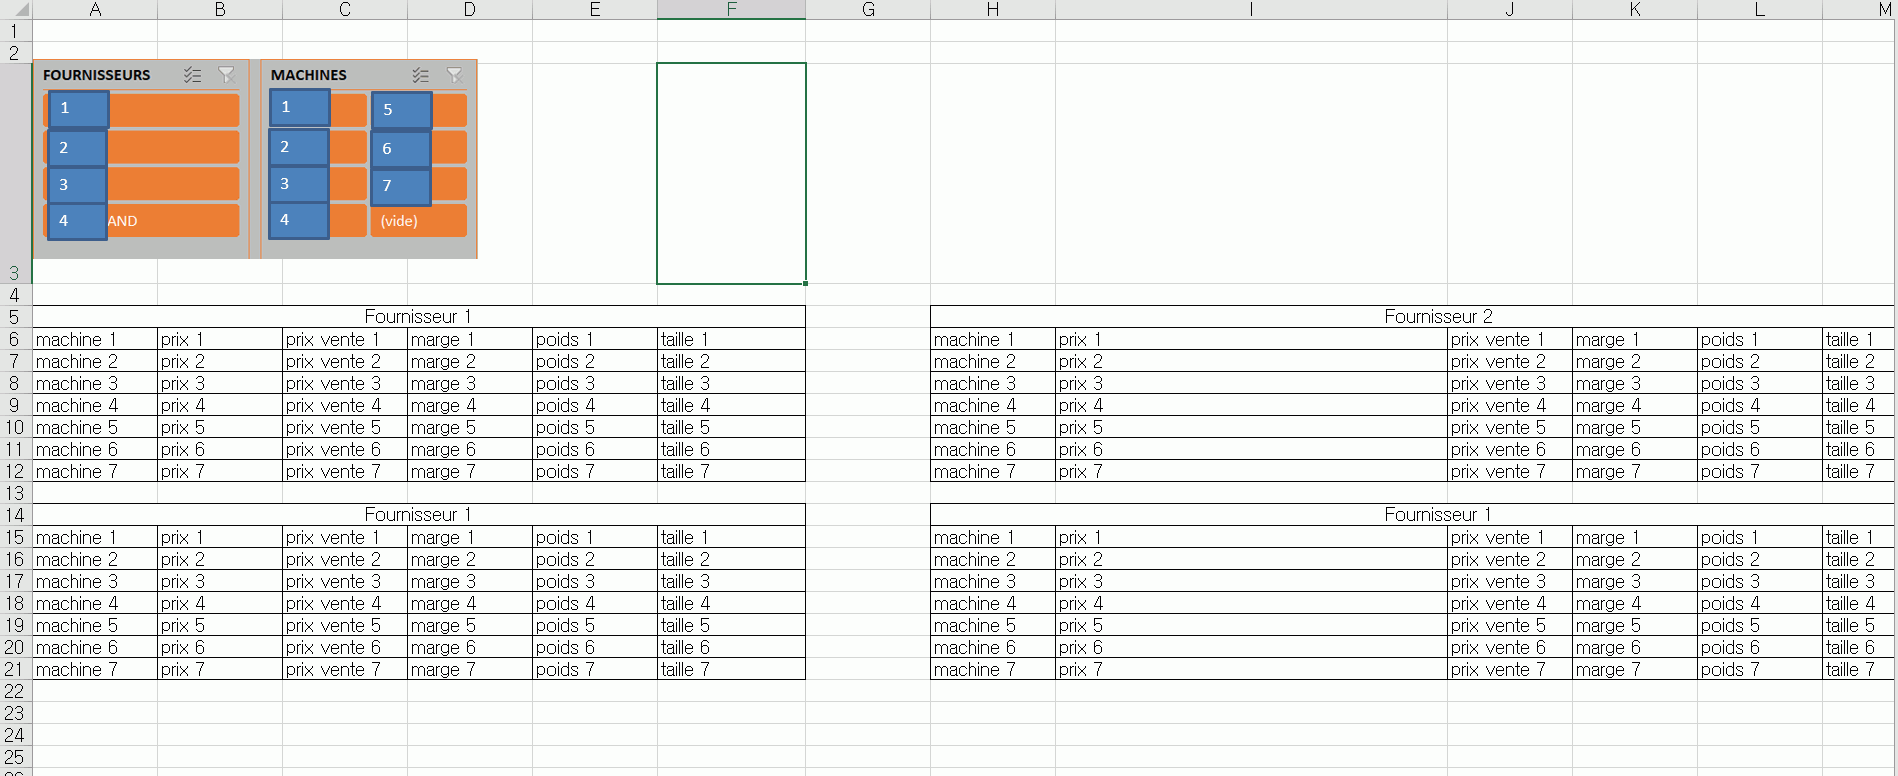The image size is (1898, 776).
Task: Select cell D9 containing 'marge 4'
Action: point(470,405)
